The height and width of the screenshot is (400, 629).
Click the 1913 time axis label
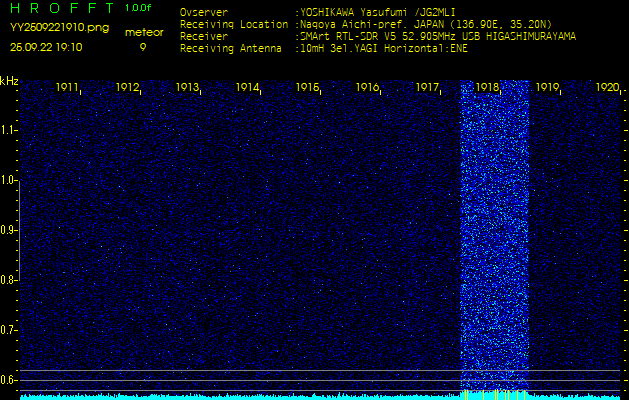(x=187, y=87)
